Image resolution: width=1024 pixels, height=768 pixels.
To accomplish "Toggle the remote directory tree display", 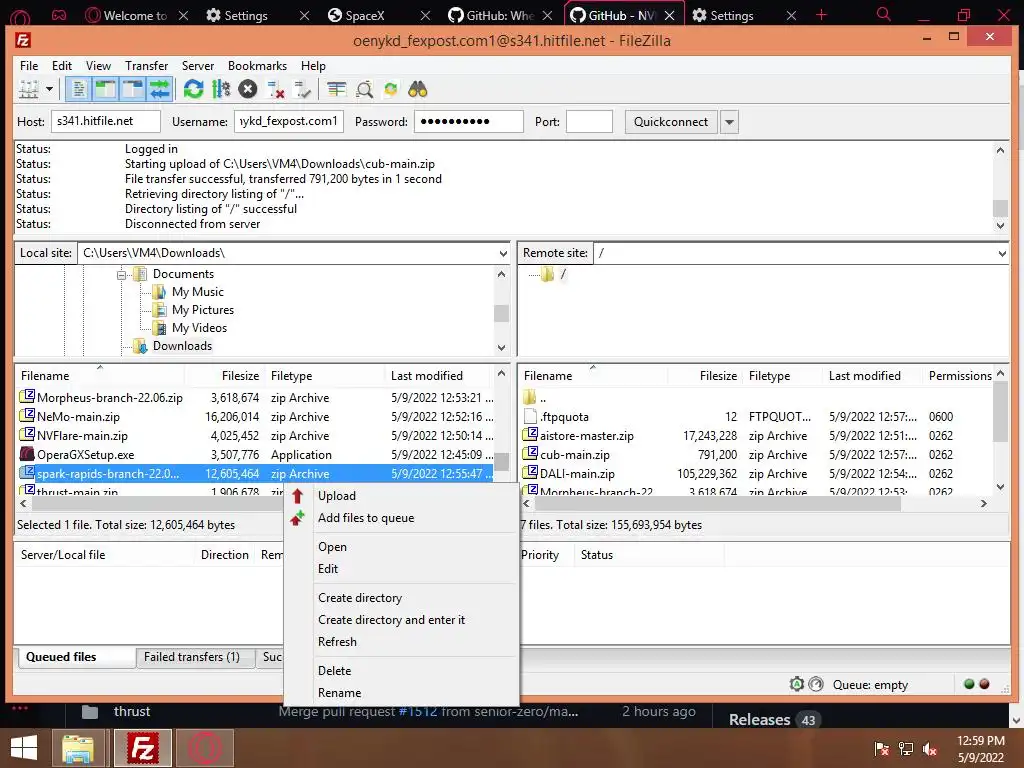I will (132, 89).
